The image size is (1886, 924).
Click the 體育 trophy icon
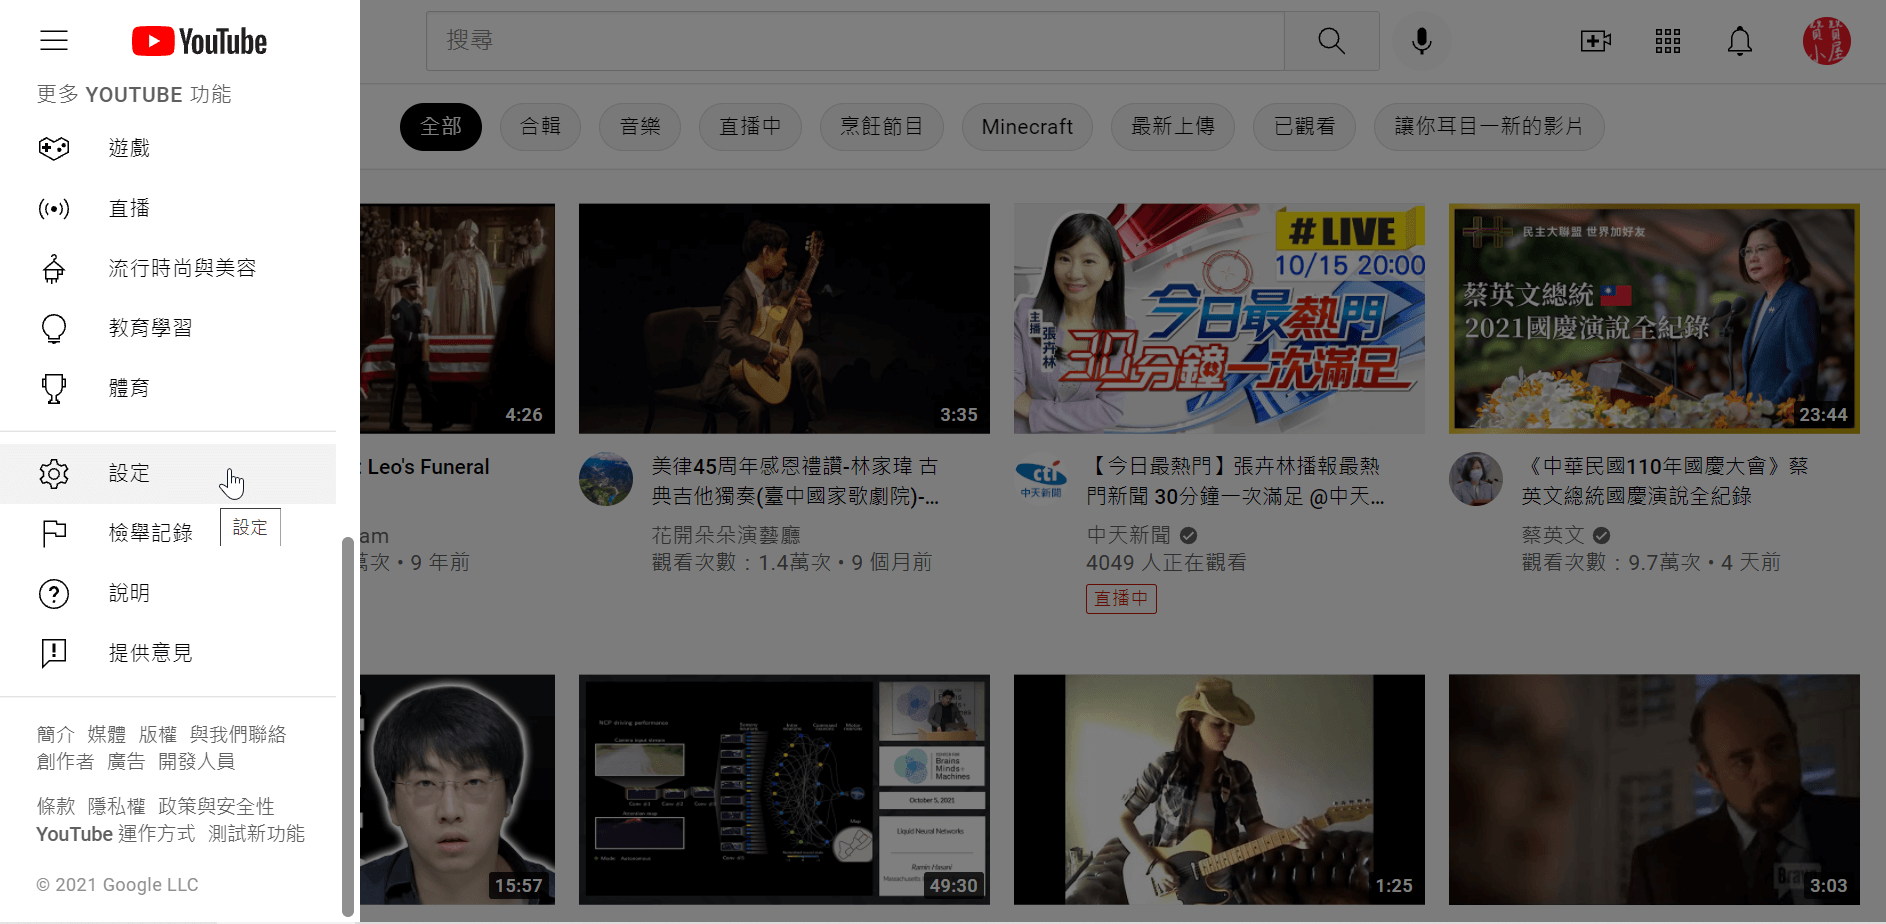54,388
